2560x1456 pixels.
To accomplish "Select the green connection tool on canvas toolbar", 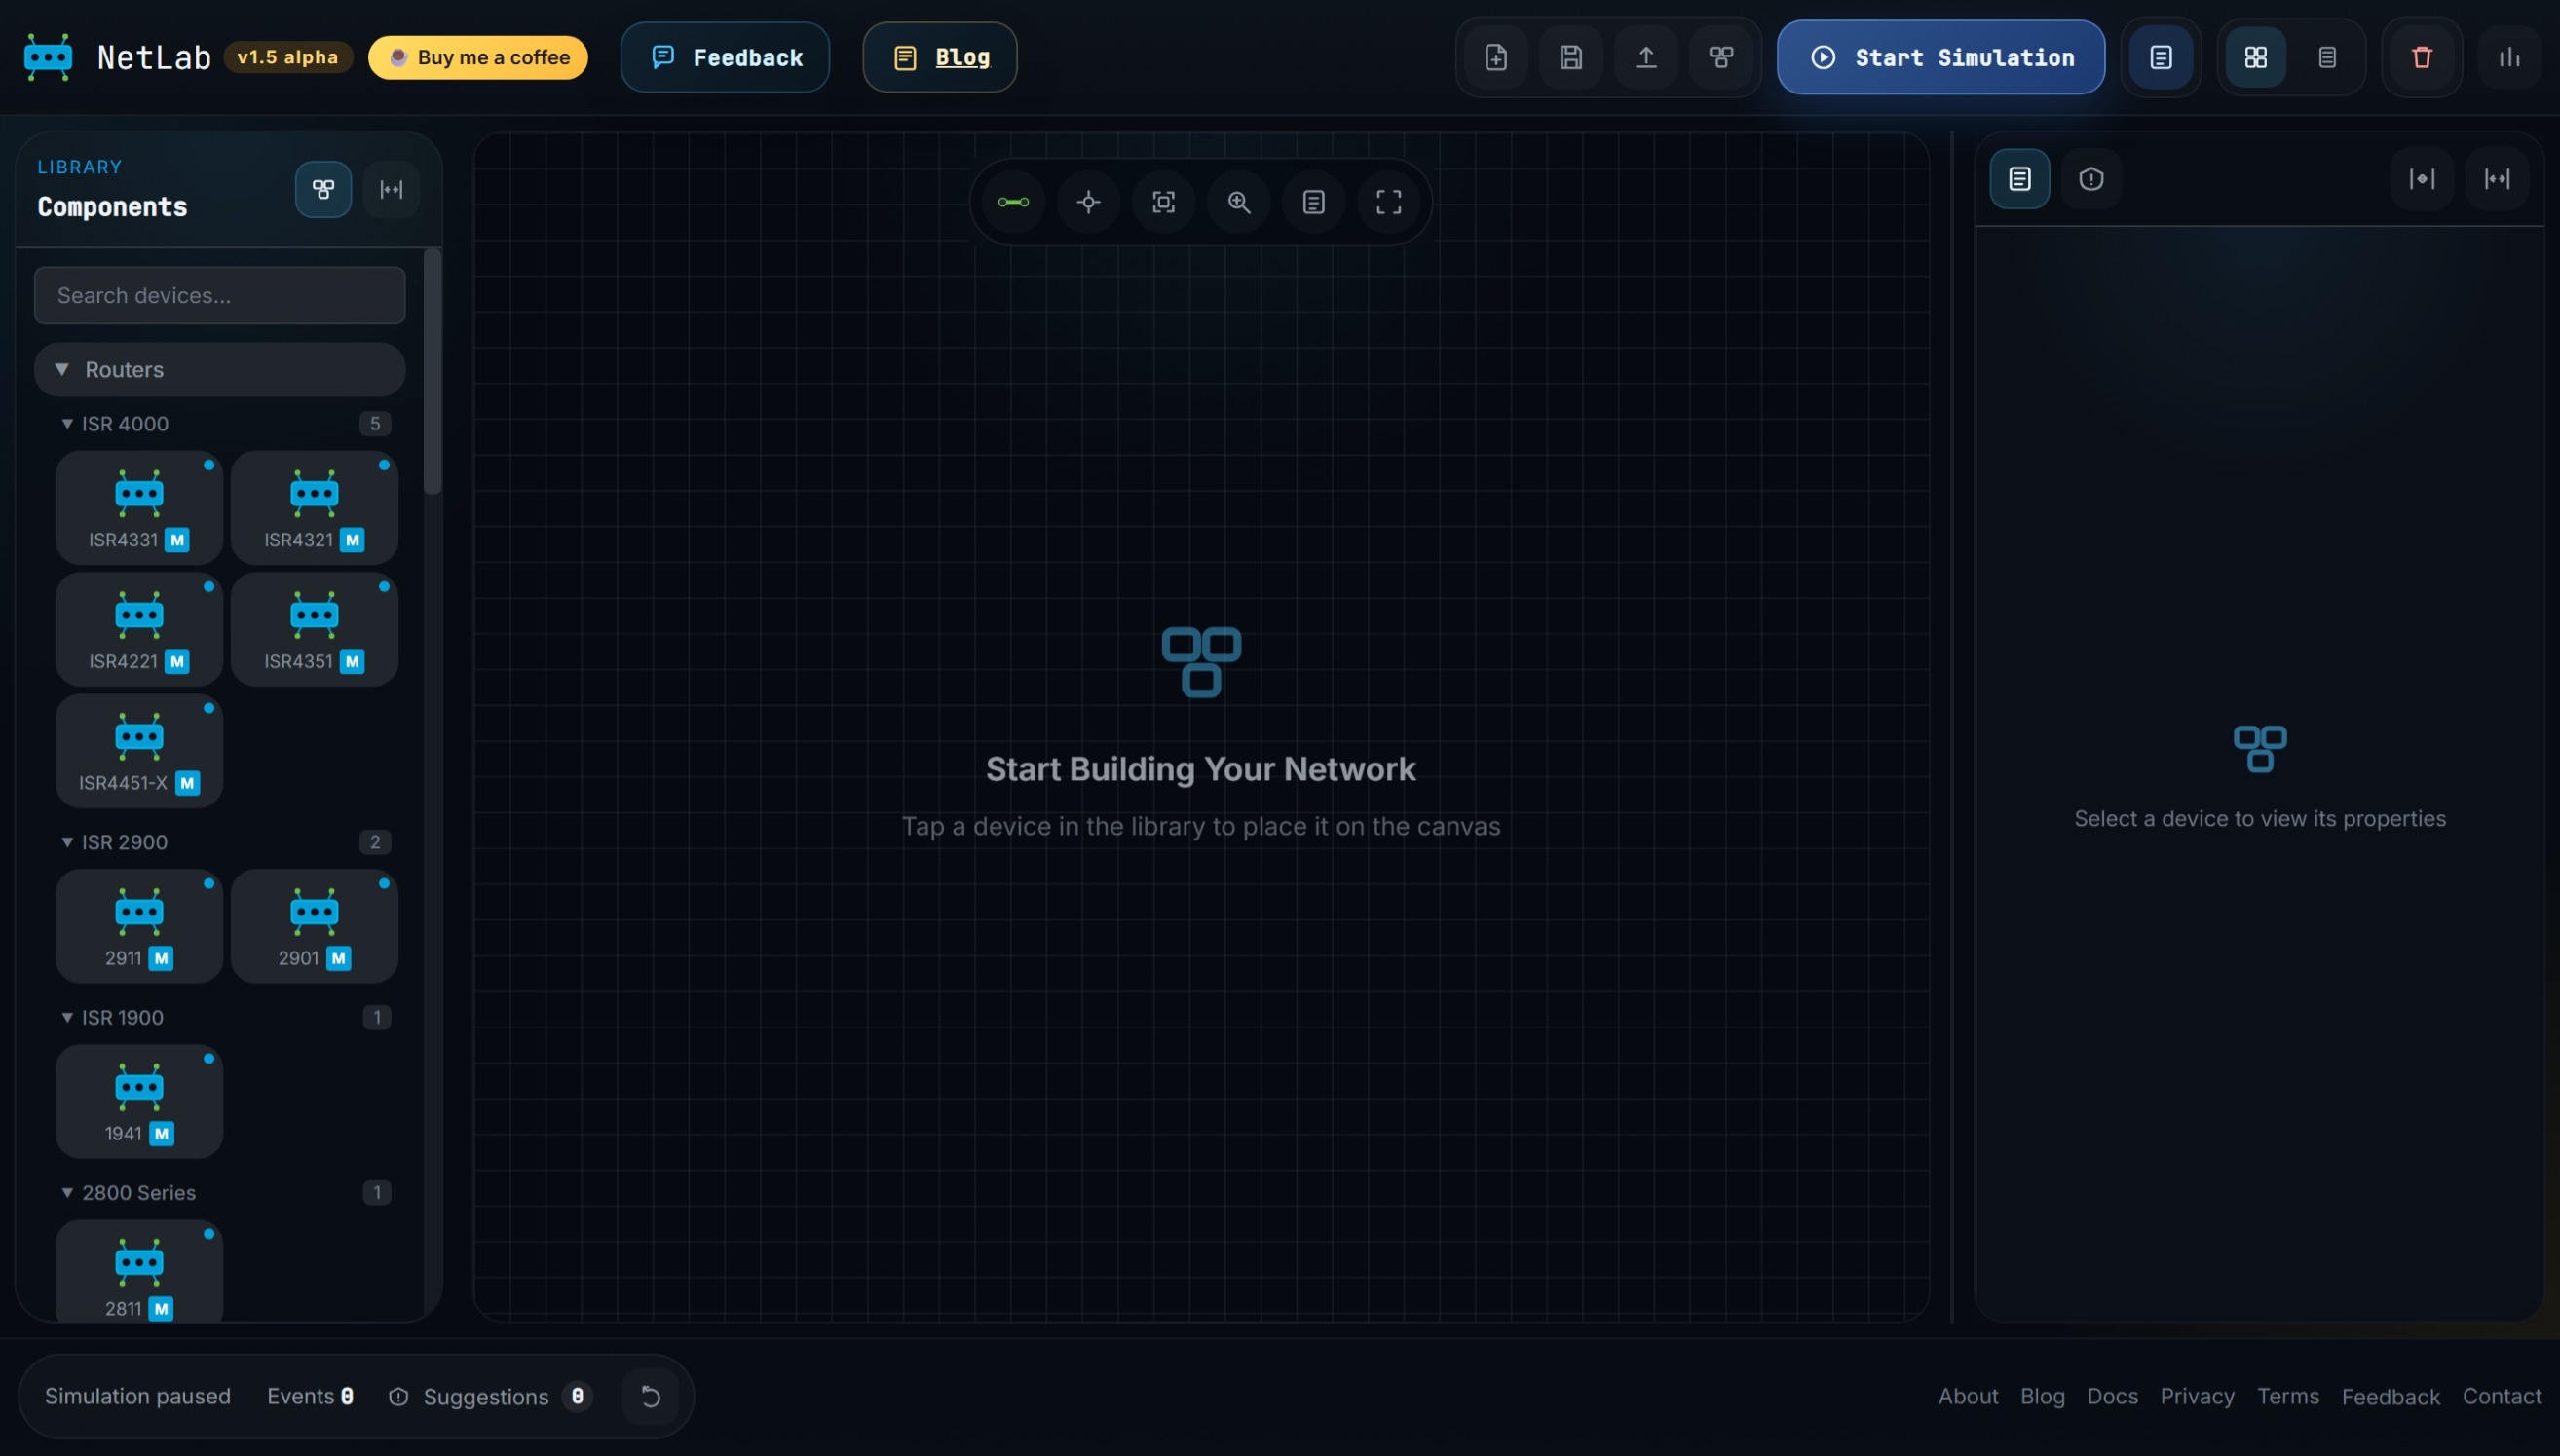I will tap(1012, 202).
